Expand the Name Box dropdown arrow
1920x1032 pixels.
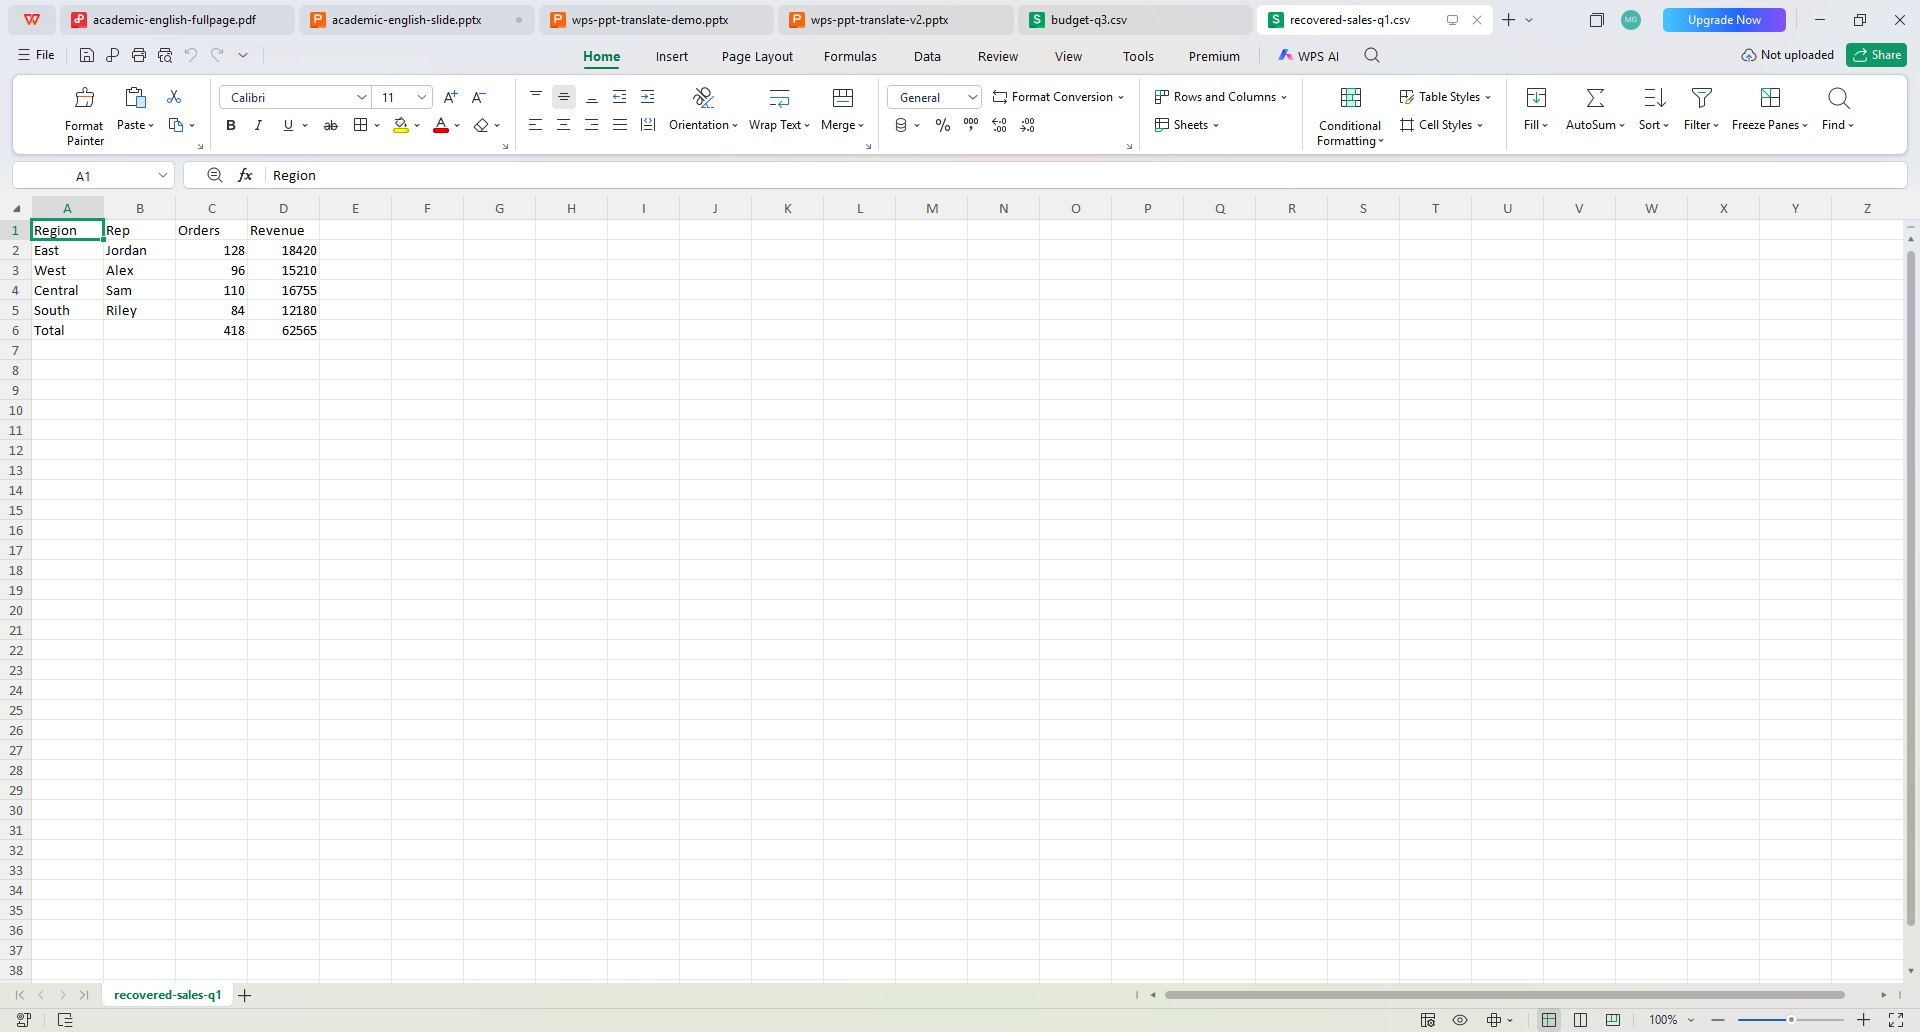[x=162, y=175]
